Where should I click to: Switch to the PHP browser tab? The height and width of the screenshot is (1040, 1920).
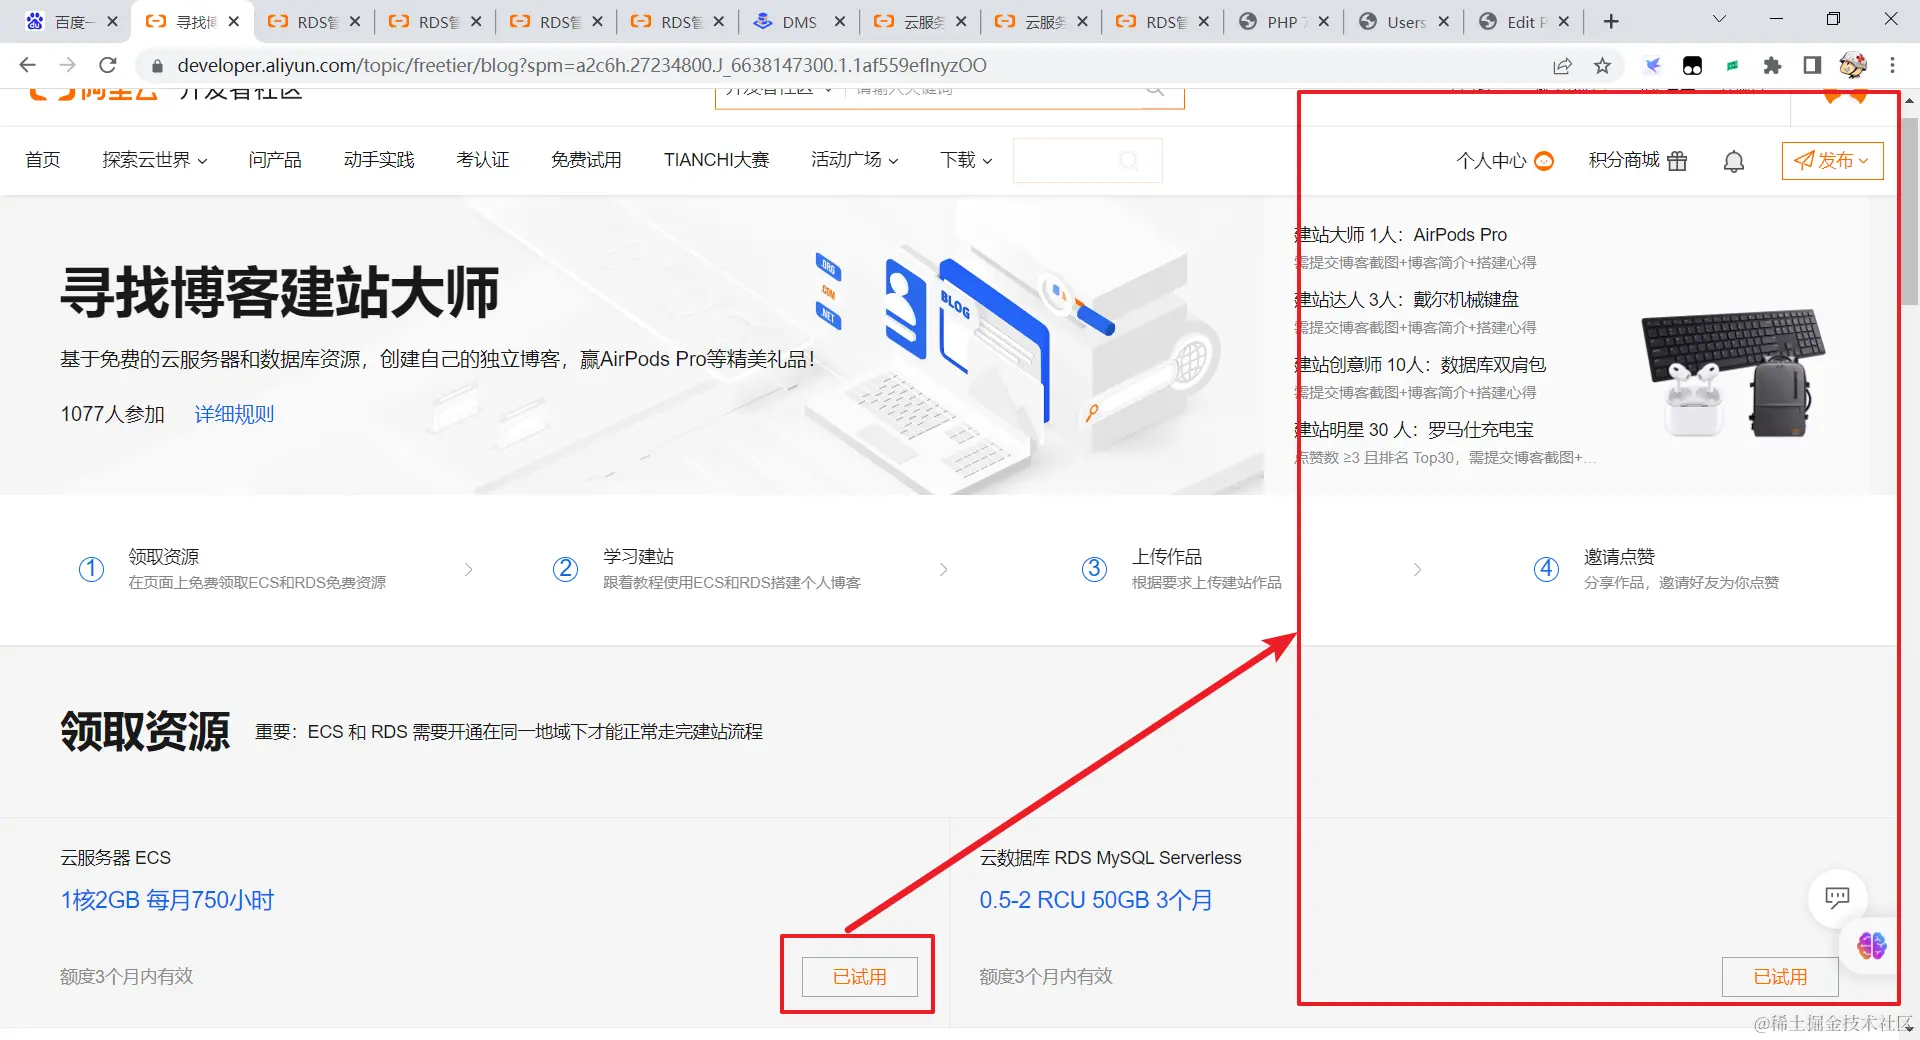pyautogui.click(x=1283, y=22)
